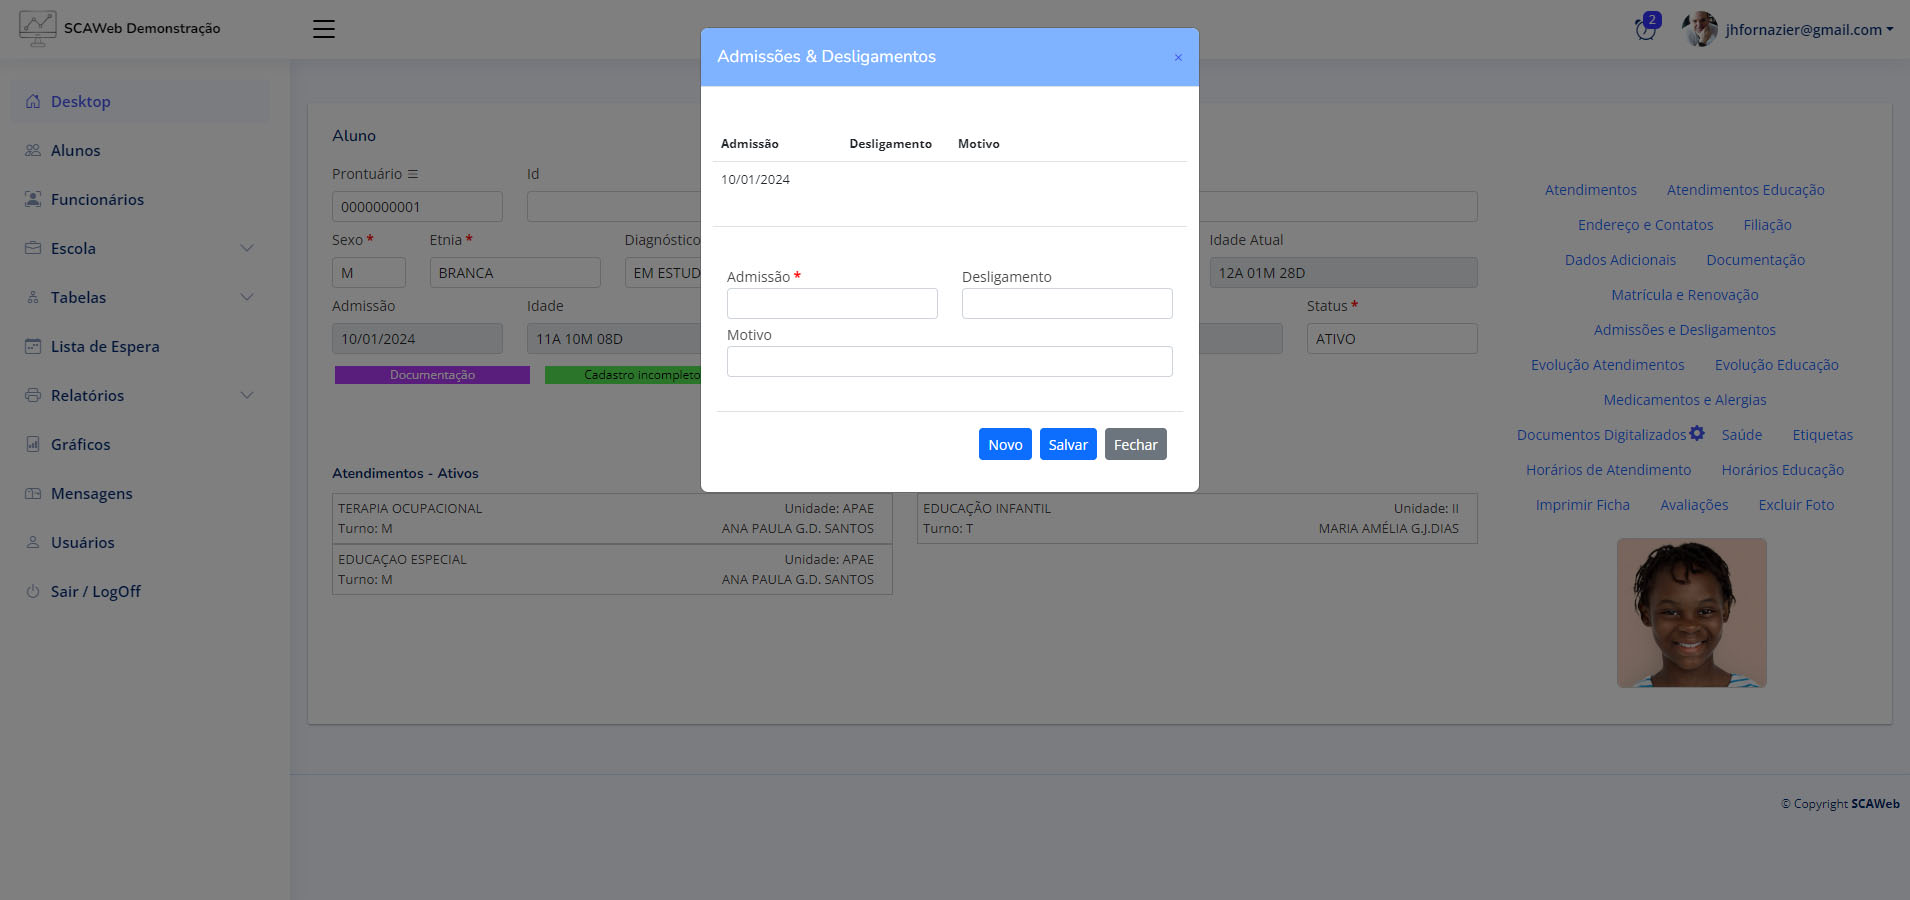Click the SCAWeb logo icon
Image resolution: width=1910 pixels, height=900 pixels.
[x=38, y=28]
